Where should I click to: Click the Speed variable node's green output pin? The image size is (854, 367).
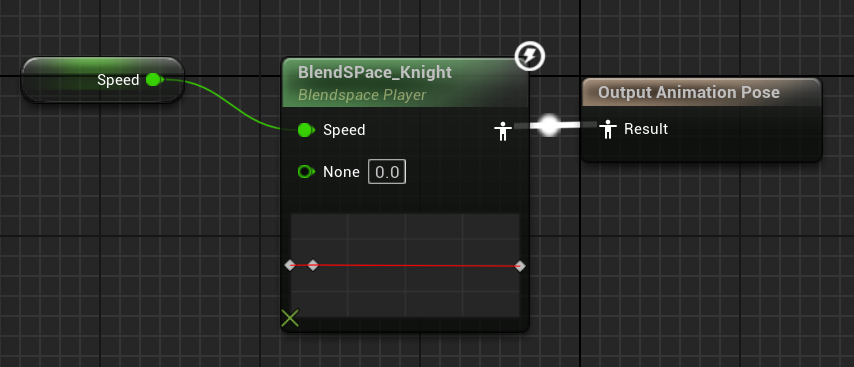click(x=155, y=80)
